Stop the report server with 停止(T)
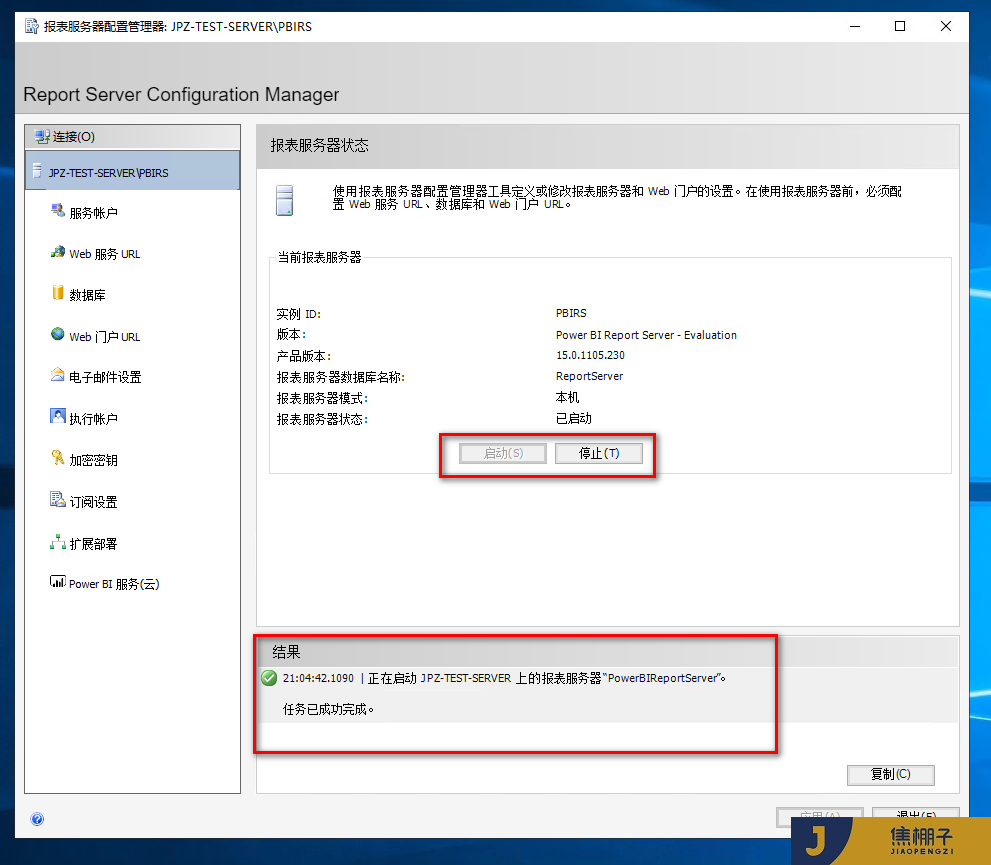The height and width of the screenshot is (865, 991). (x=598, y=452)
